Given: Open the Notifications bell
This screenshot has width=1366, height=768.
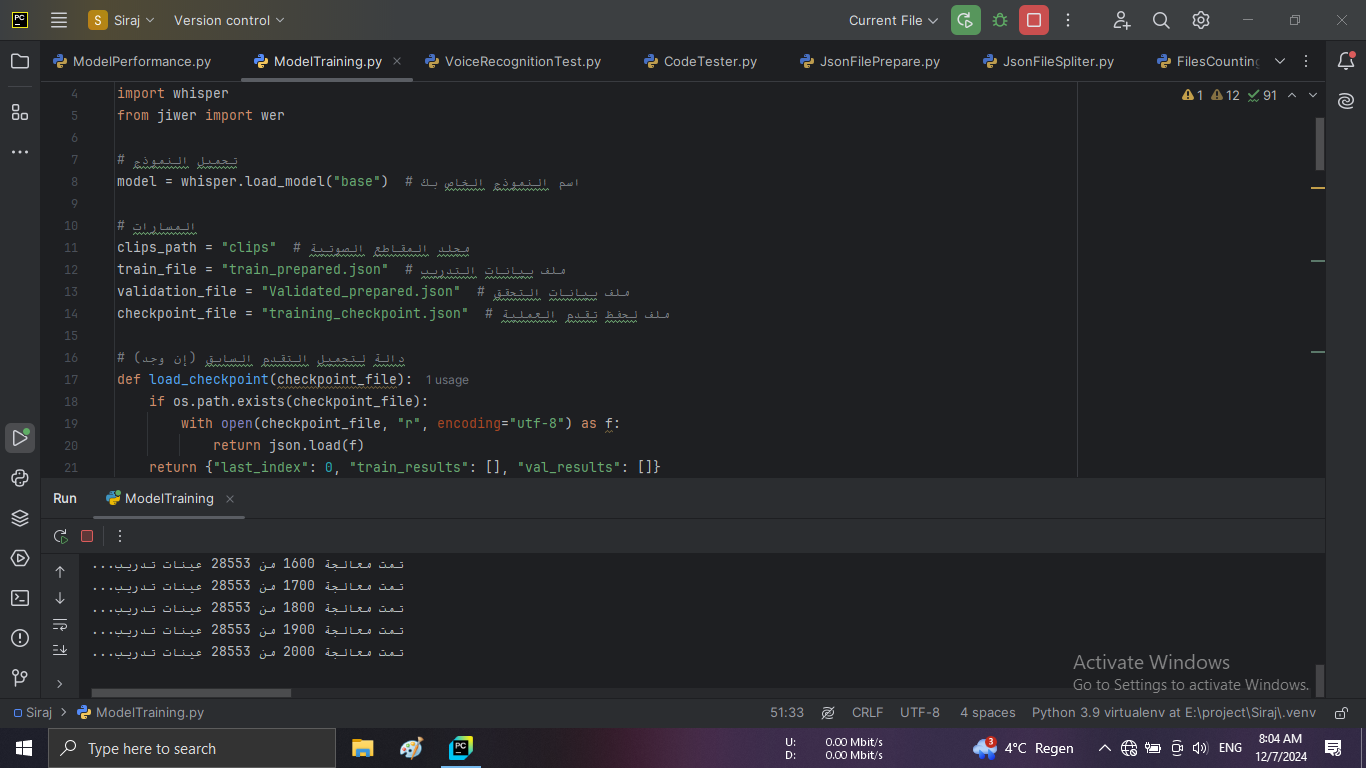Looking at the screenshot, I should [x=1346, y=61].
